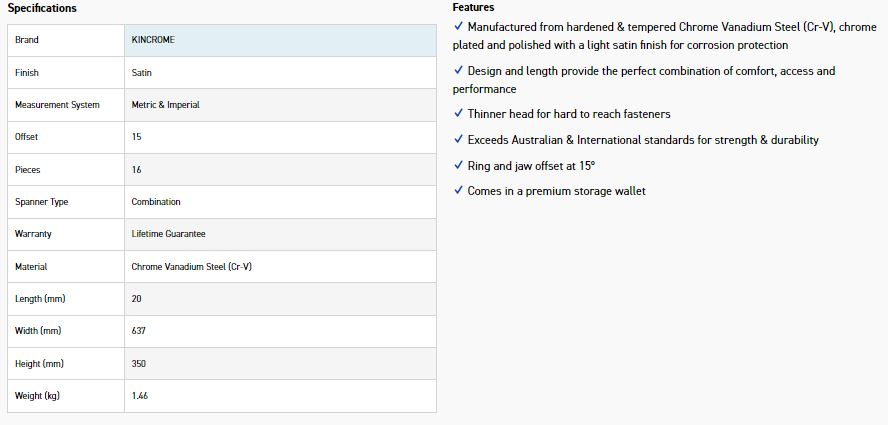Image resolution: width=888 pixels, height=425 pixels.
Task: Click the Pieces value 16
Action: click(x=137, y=170)
